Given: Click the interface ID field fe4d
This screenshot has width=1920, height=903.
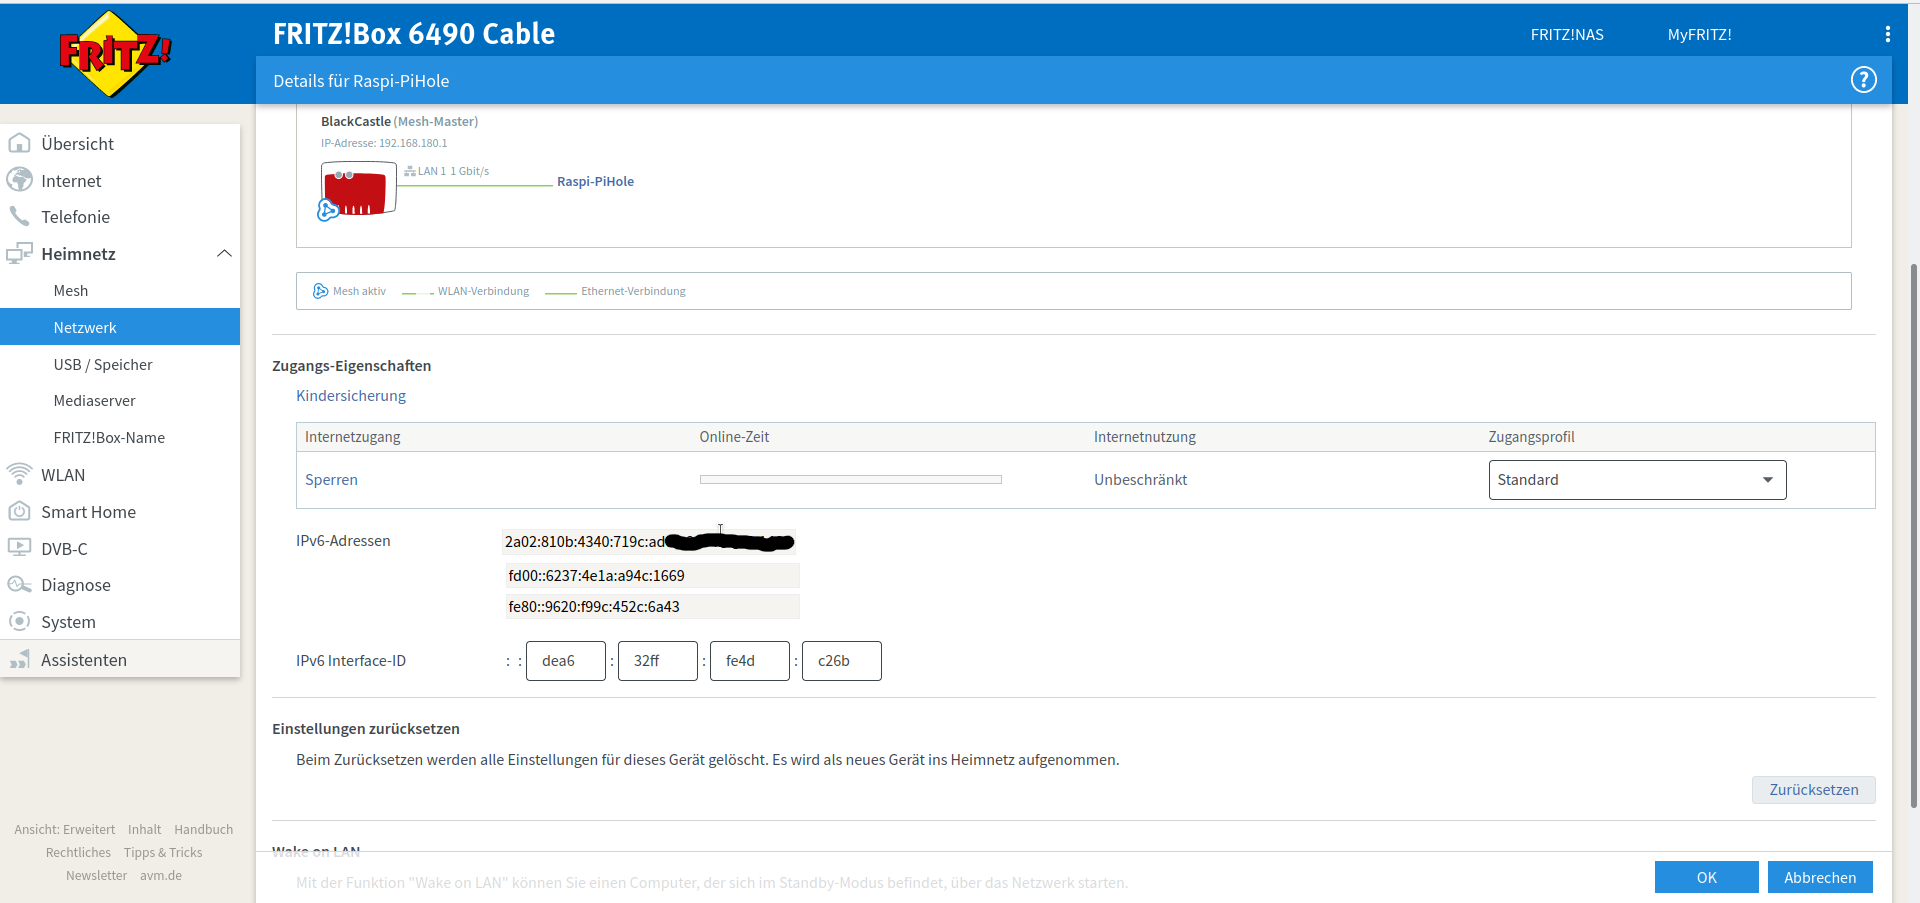Looking at the screenshot, I should (x=749, y=661).
